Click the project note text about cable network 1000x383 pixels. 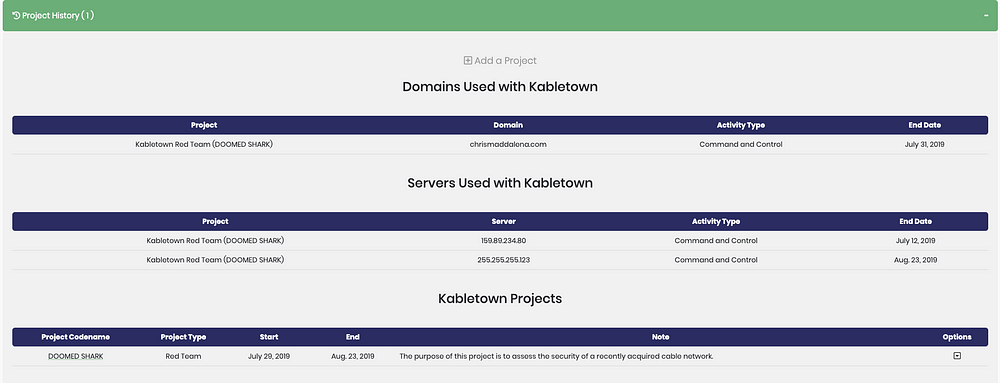pos(556,356)
